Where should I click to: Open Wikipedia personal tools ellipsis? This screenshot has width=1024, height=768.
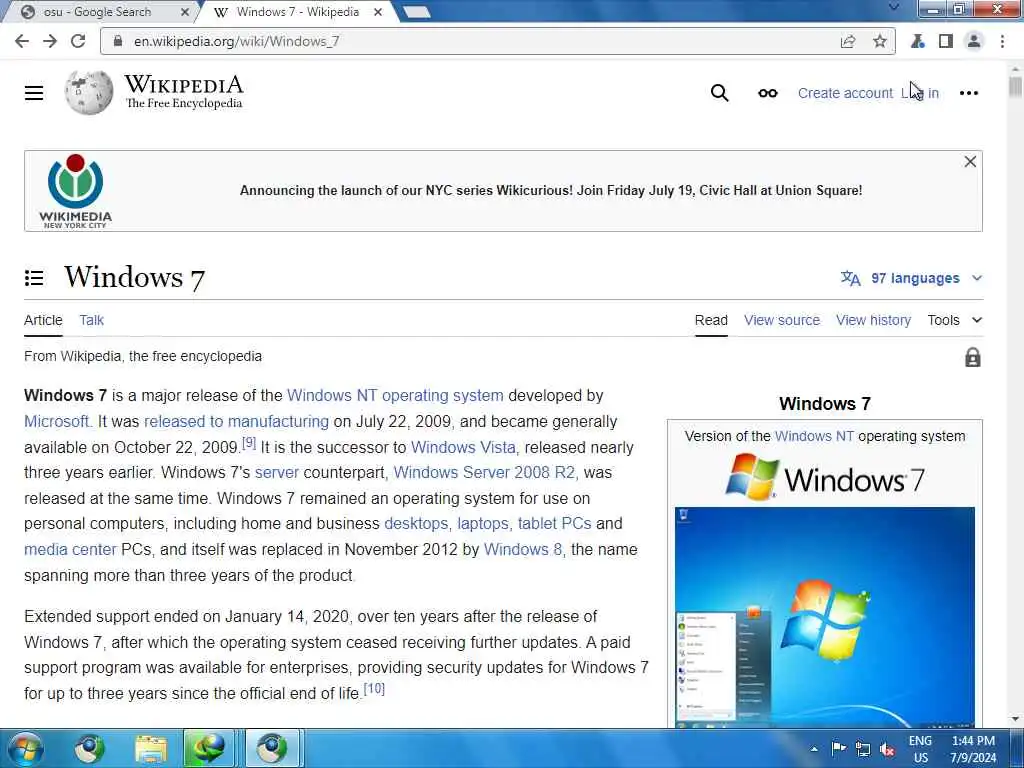(x=968, y=93)
